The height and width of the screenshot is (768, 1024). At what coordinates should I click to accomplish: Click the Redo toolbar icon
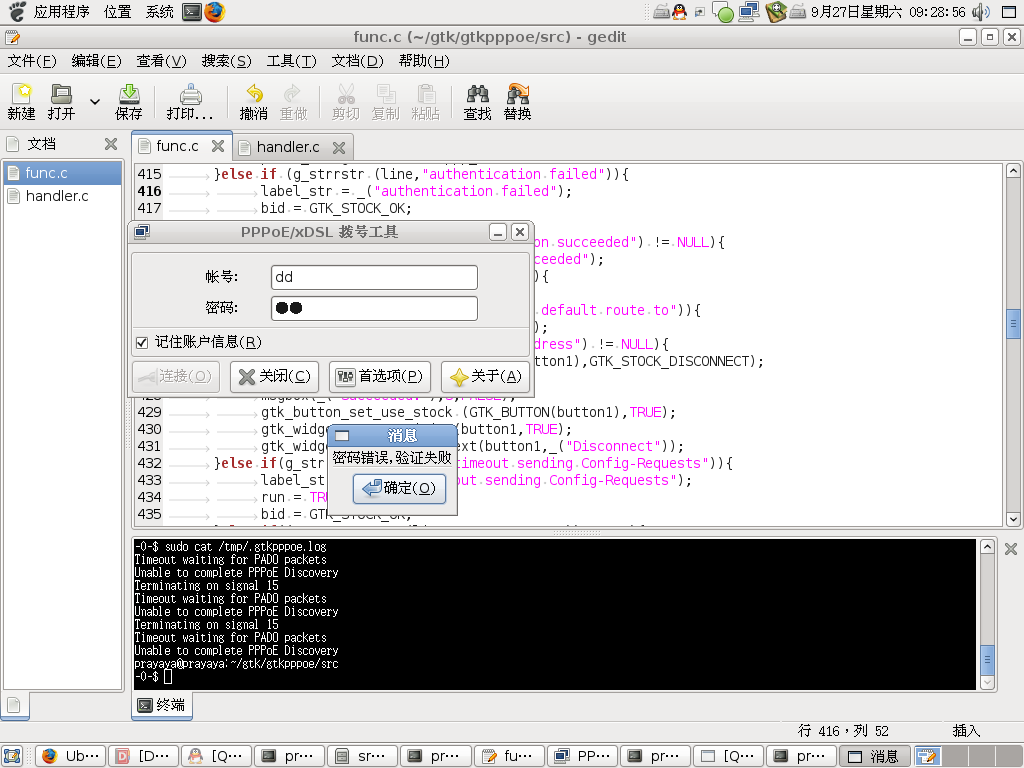[x=293, y=102]
